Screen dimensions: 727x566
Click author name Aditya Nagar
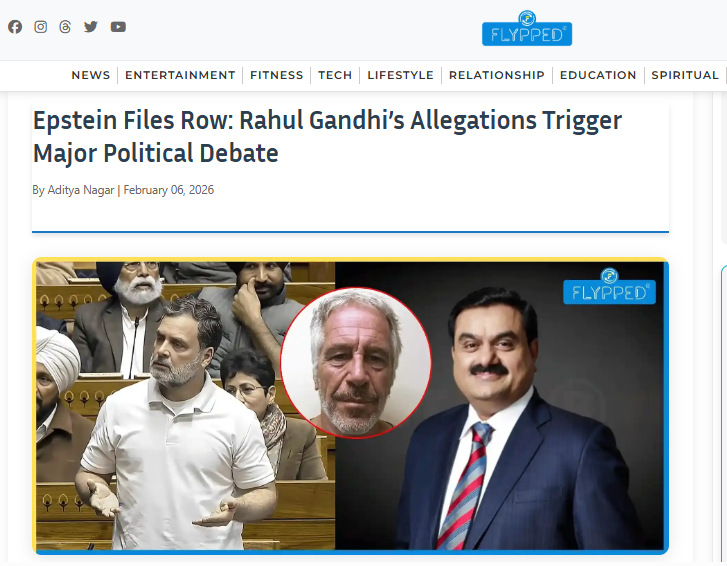click(x=81, y=190)
